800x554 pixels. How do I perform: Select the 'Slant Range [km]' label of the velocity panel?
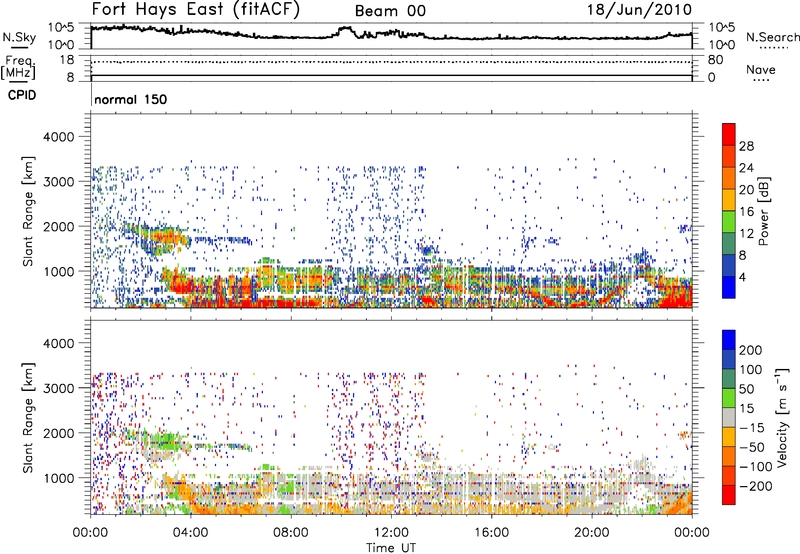point(28,417)
